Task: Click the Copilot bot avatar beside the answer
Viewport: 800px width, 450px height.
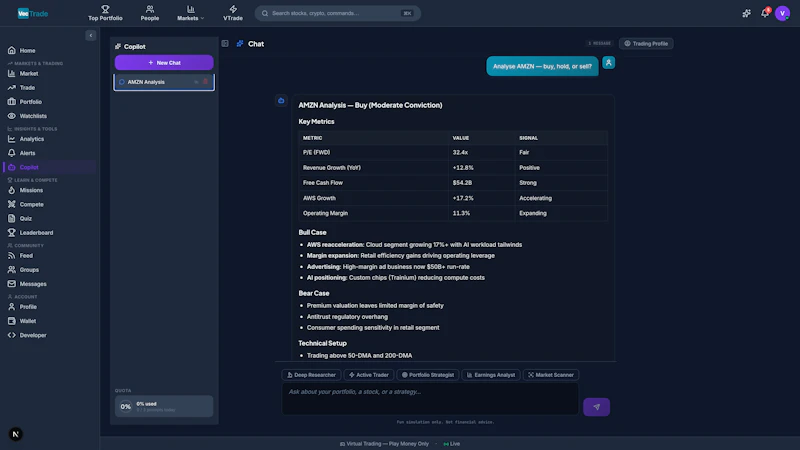Action: tap(281, 101)
